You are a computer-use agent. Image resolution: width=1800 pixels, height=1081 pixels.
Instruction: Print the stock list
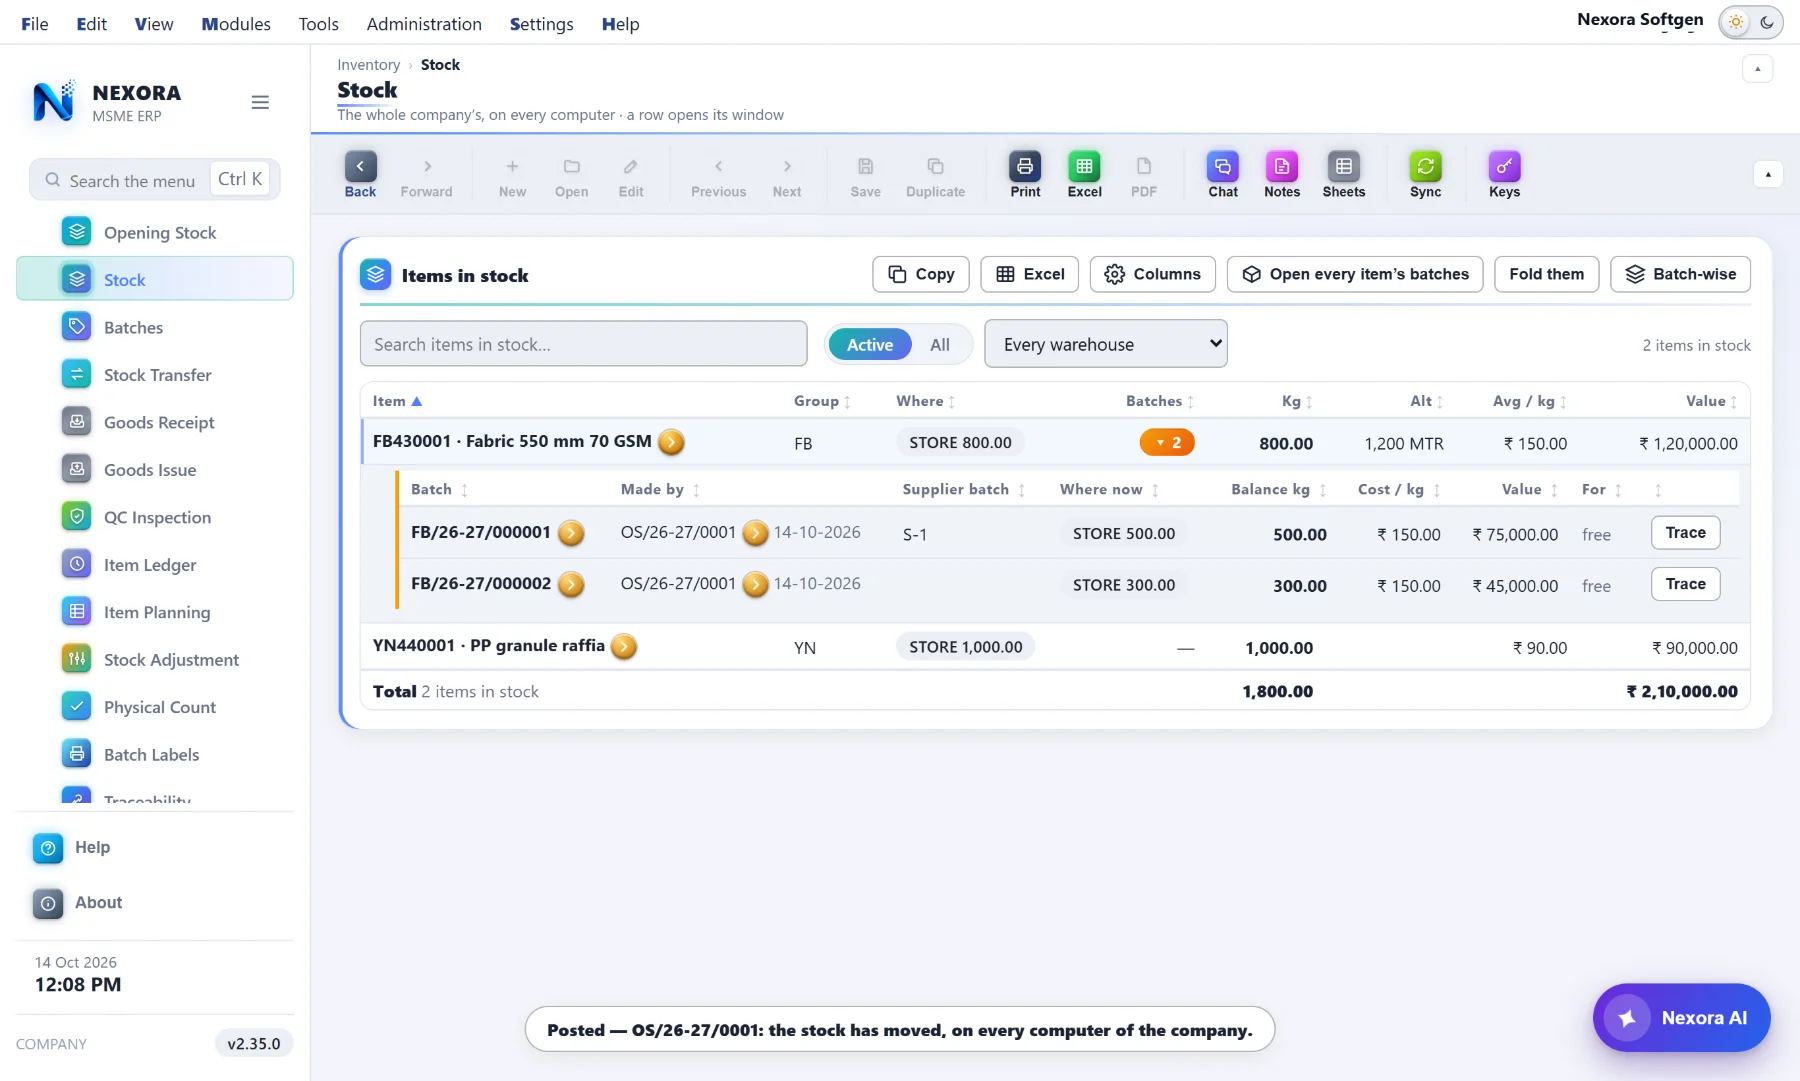(1025, 175)
